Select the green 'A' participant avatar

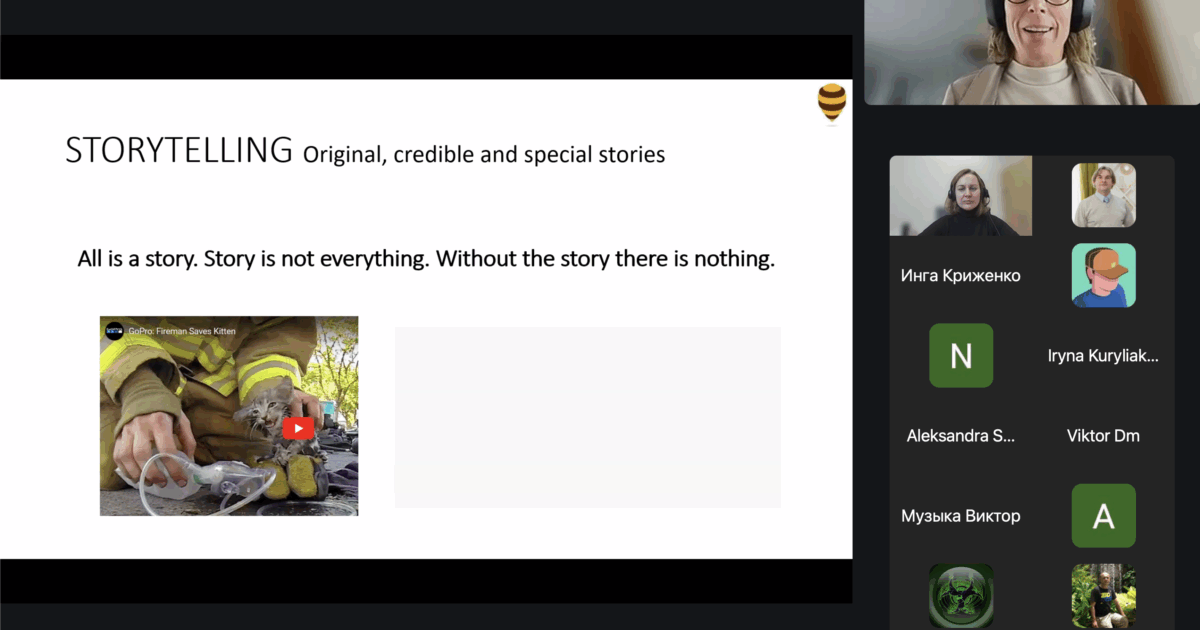click(x=1103, y=516)
